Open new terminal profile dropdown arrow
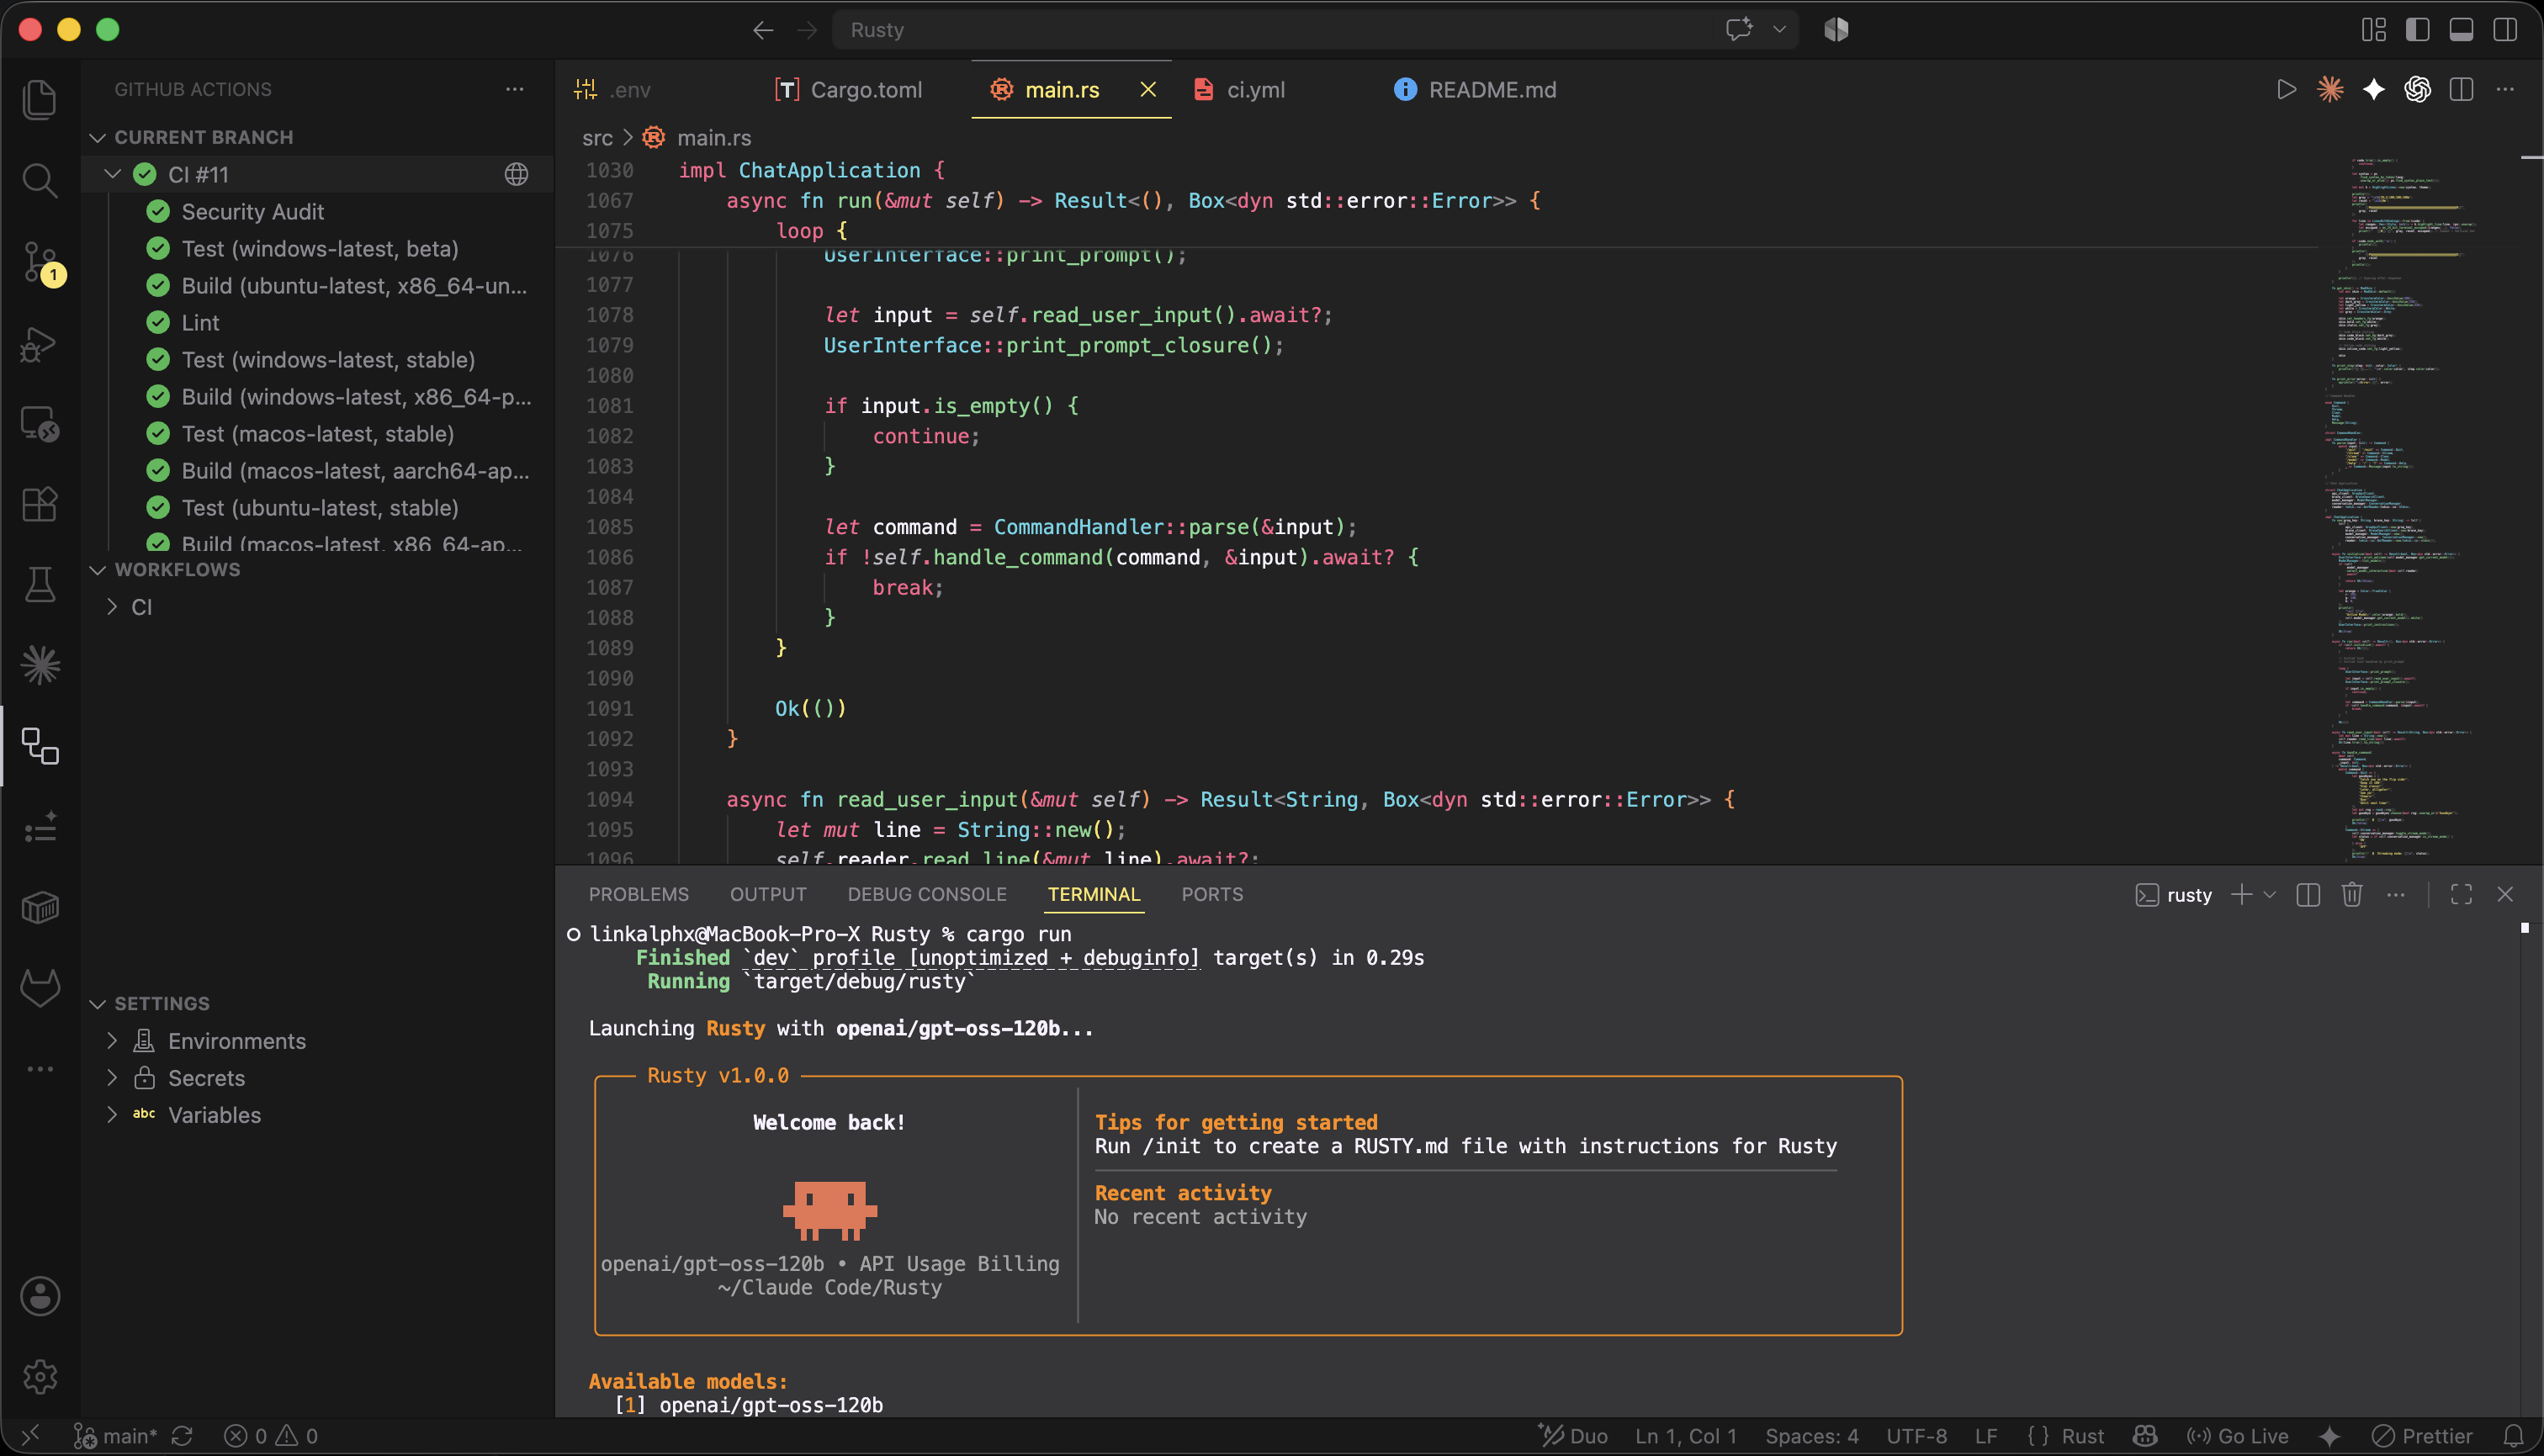The image size is (2544, 1456). pyautogui.click(x=2270, y=894)
